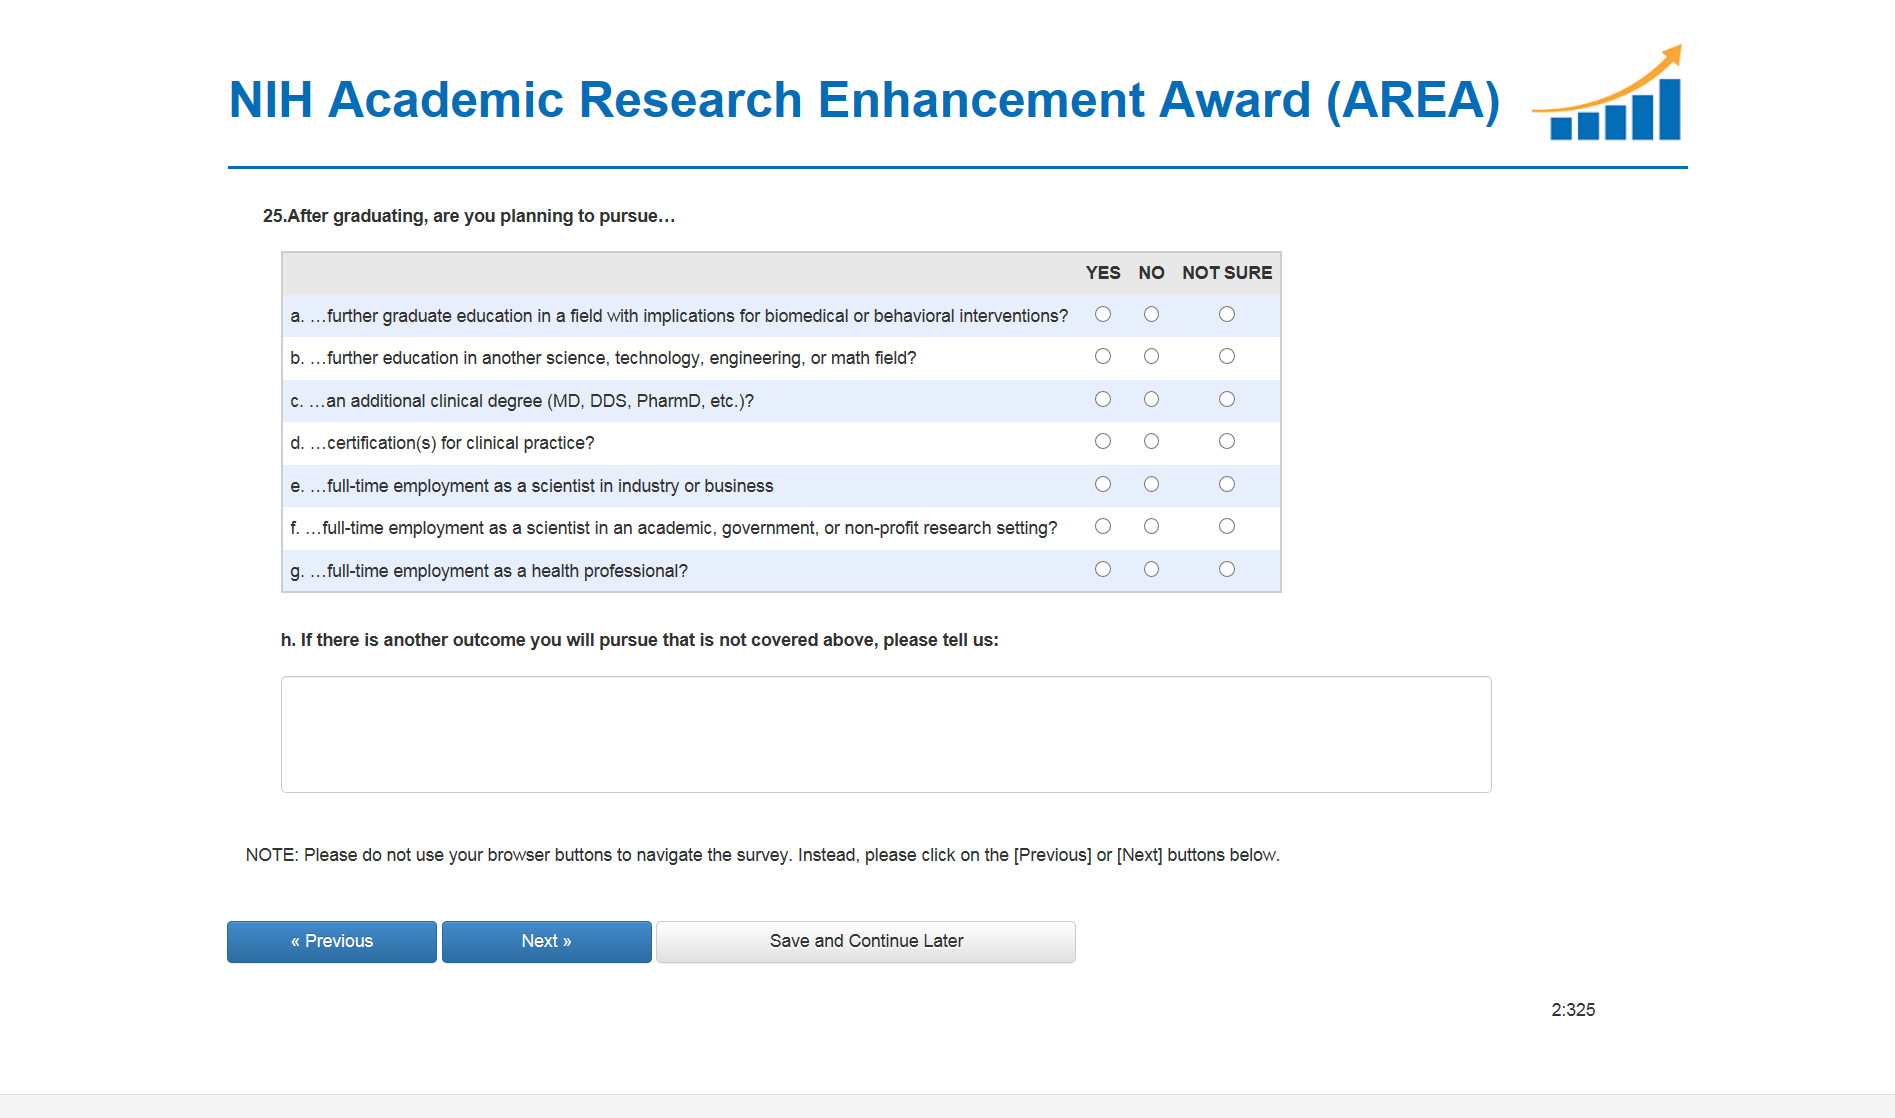Go back with the Previous button
Screen dimensions: 1895x1118
(332, 941)
